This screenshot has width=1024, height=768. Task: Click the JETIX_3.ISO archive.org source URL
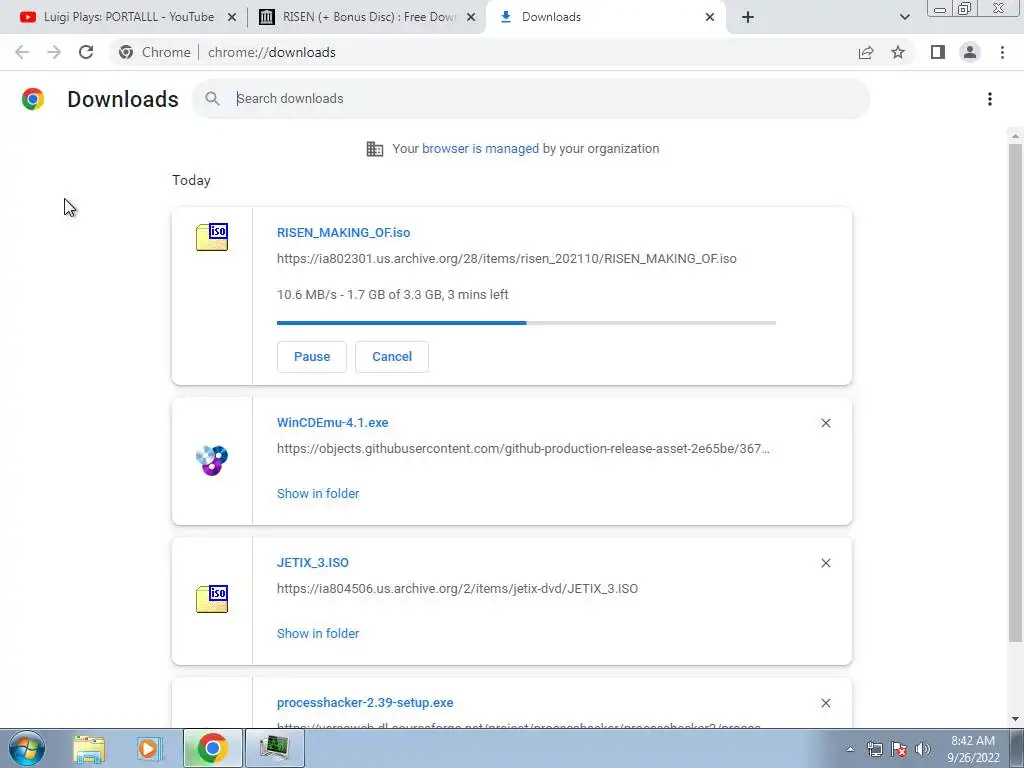pos(457,588)
